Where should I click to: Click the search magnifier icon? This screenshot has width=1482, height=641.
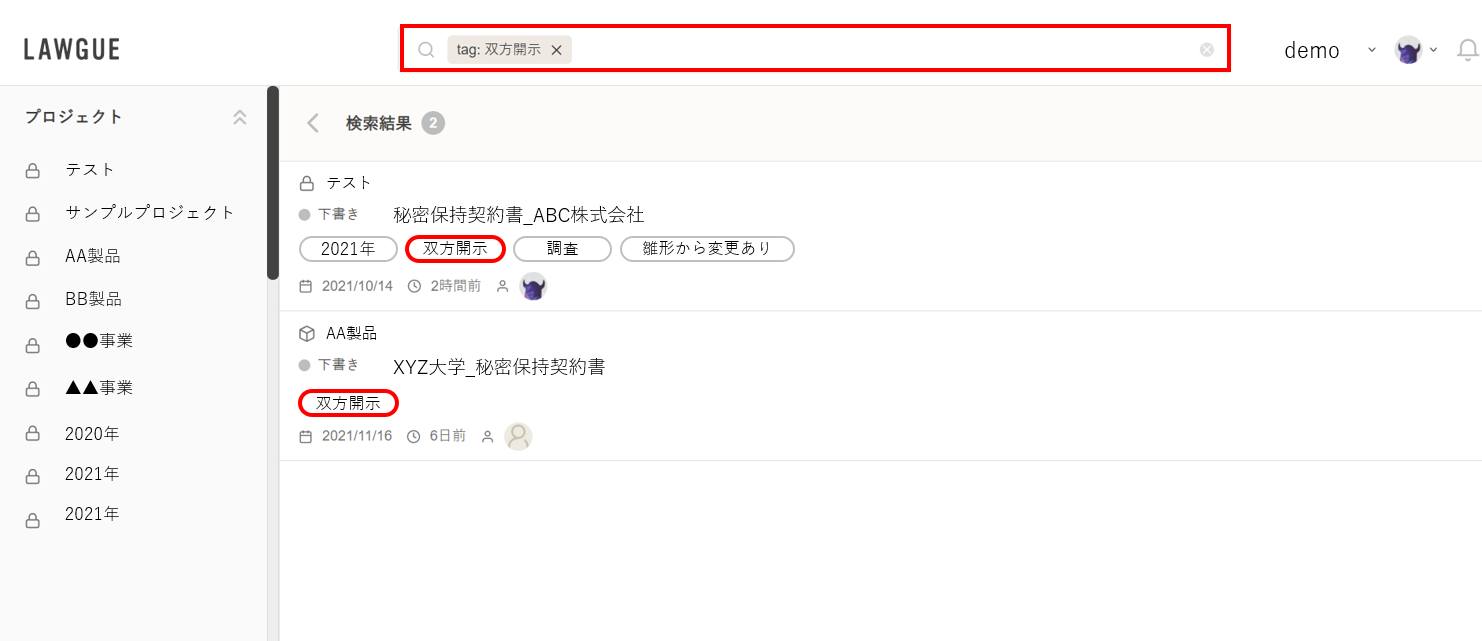pos(425,50)
